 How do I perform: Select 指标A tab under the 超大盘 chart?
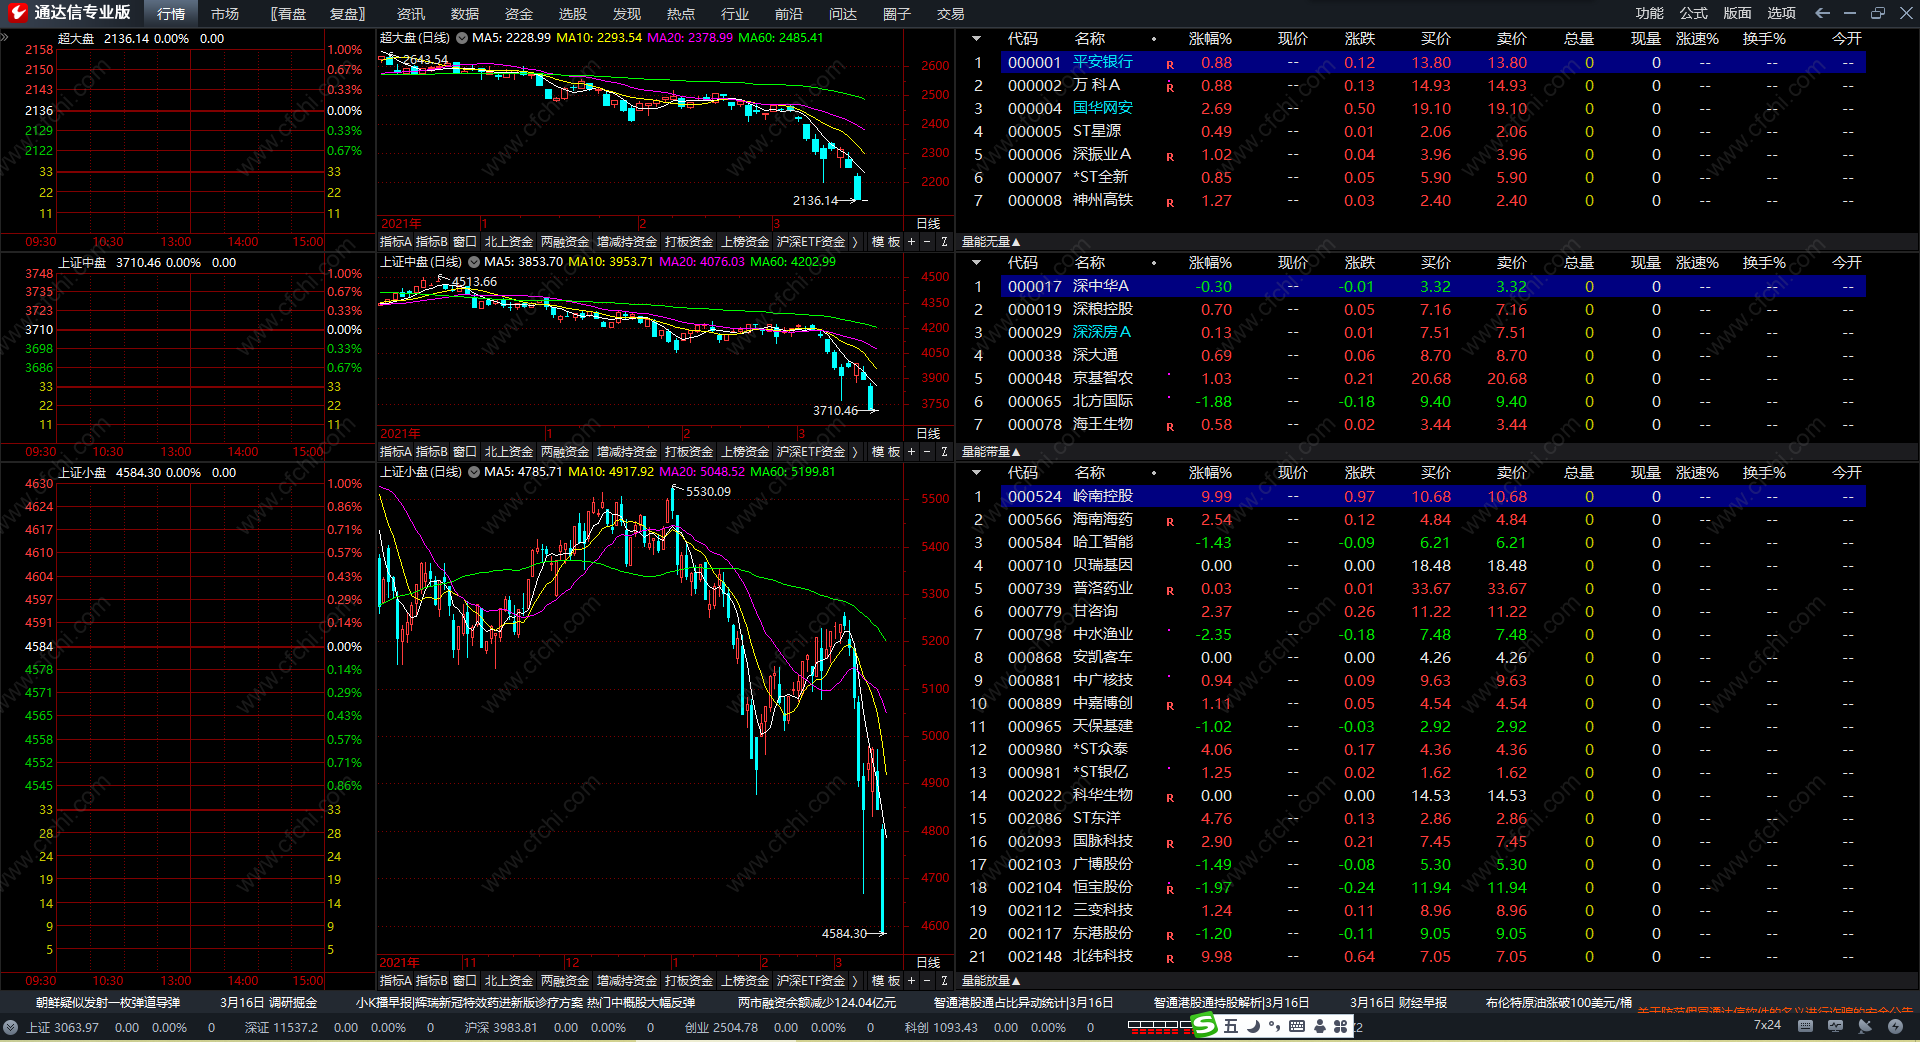tap(396, 242)
